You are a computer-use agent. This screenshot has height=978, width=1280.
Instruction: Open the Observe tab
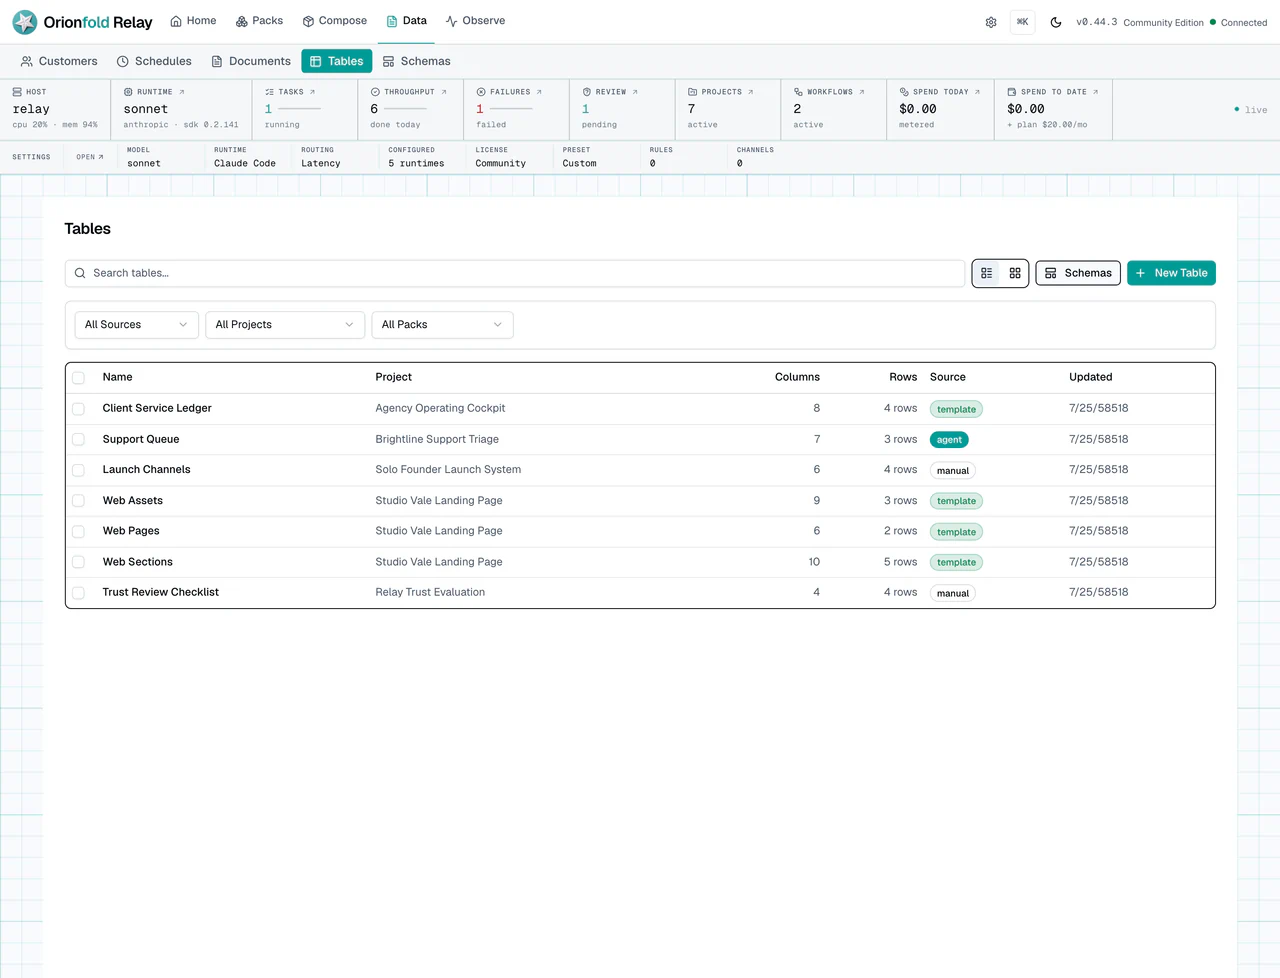pos(475,21)
